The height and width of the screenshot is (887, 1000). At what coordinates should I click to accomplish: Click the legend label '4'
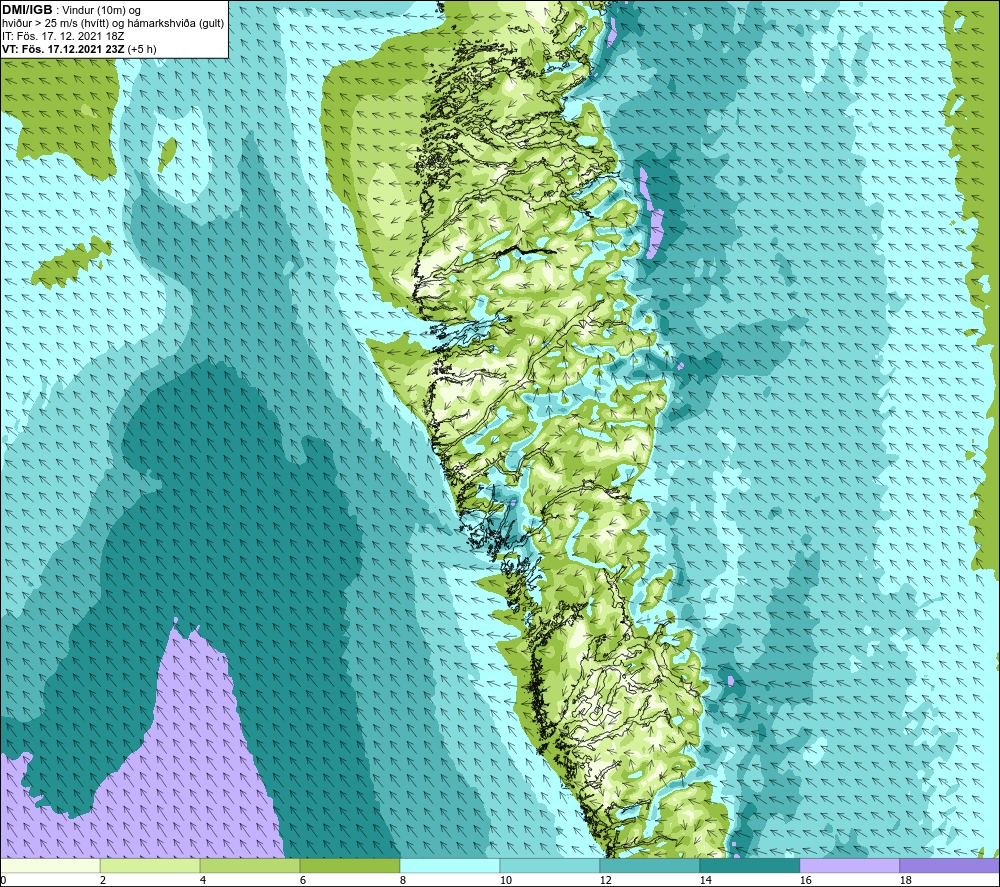202,880
